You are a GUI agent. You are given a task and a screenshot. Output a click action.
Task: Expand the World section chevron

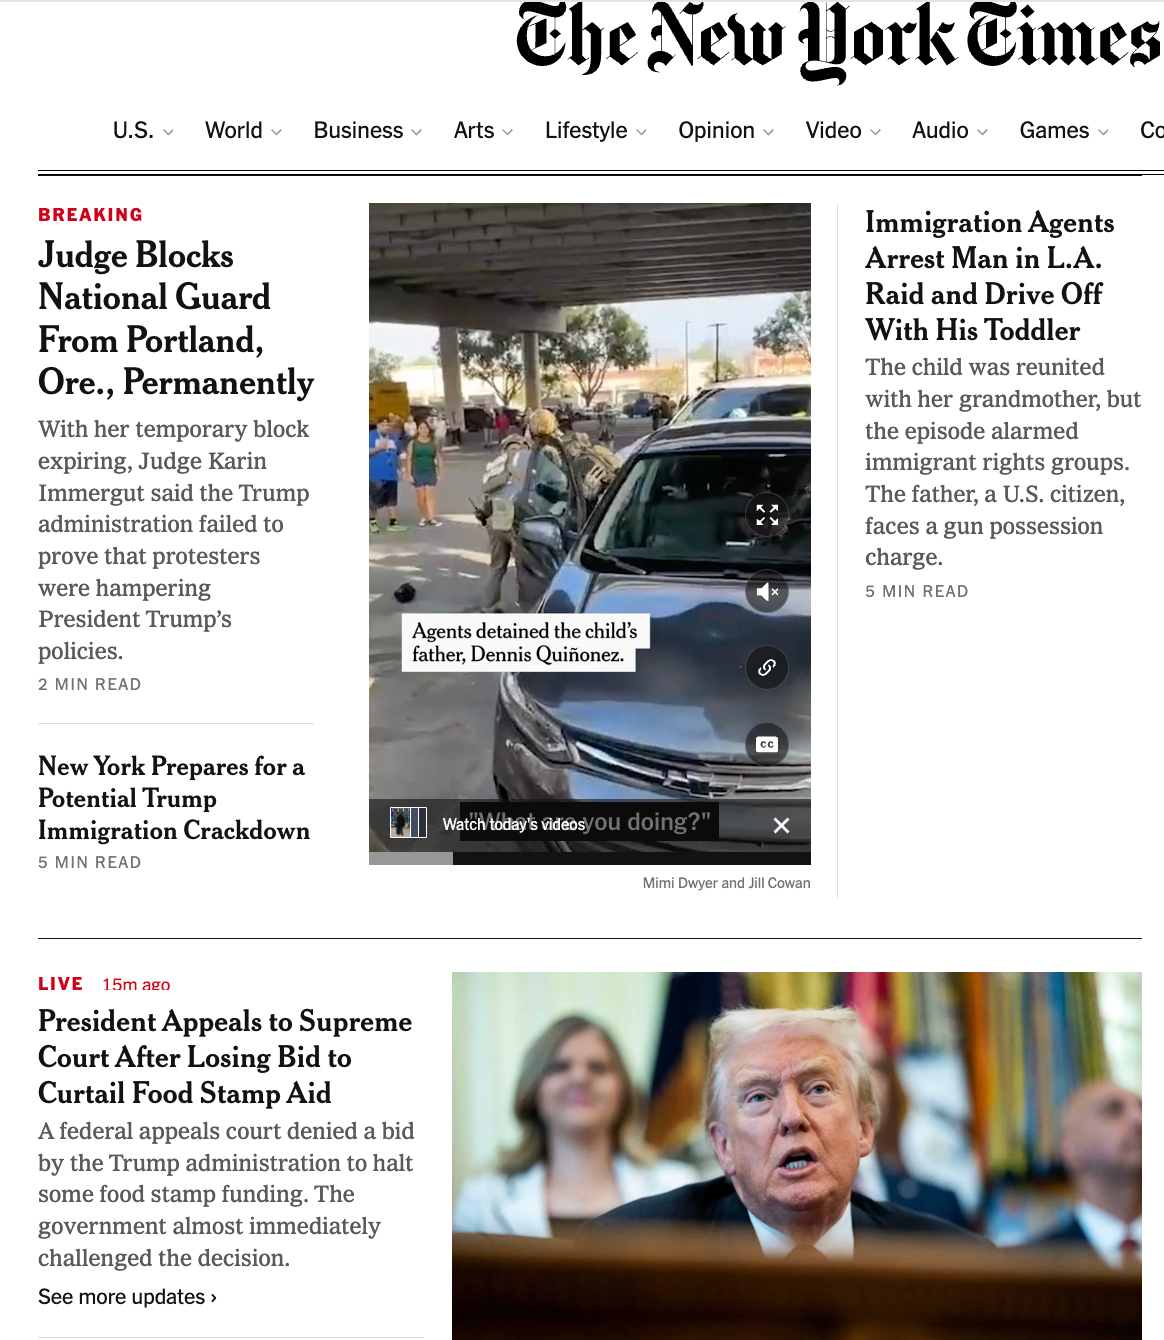pyautogui.click(x=276, y=132)
